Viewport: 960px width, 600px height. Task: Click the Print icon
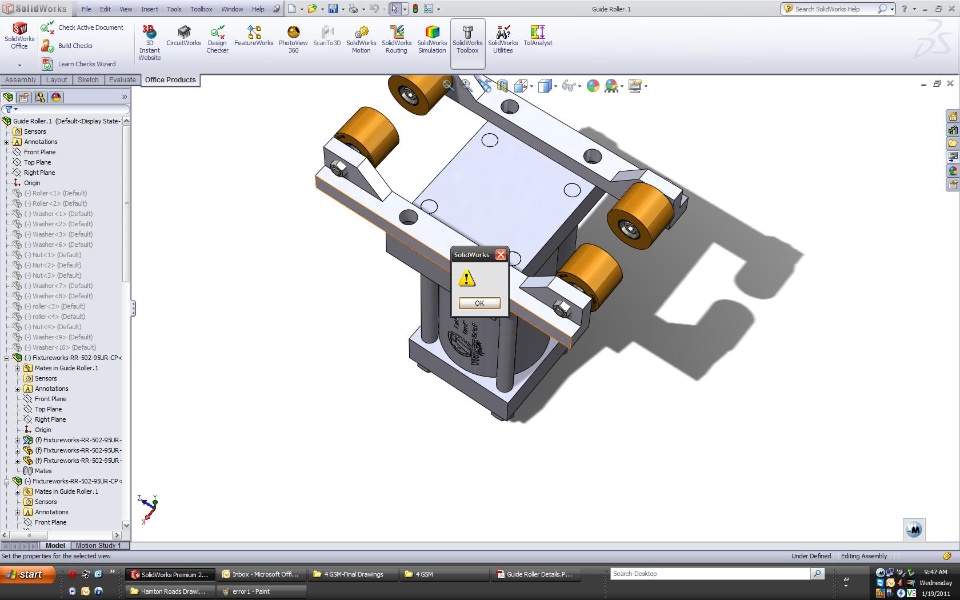pyautogui.click(x=353, y=9)
